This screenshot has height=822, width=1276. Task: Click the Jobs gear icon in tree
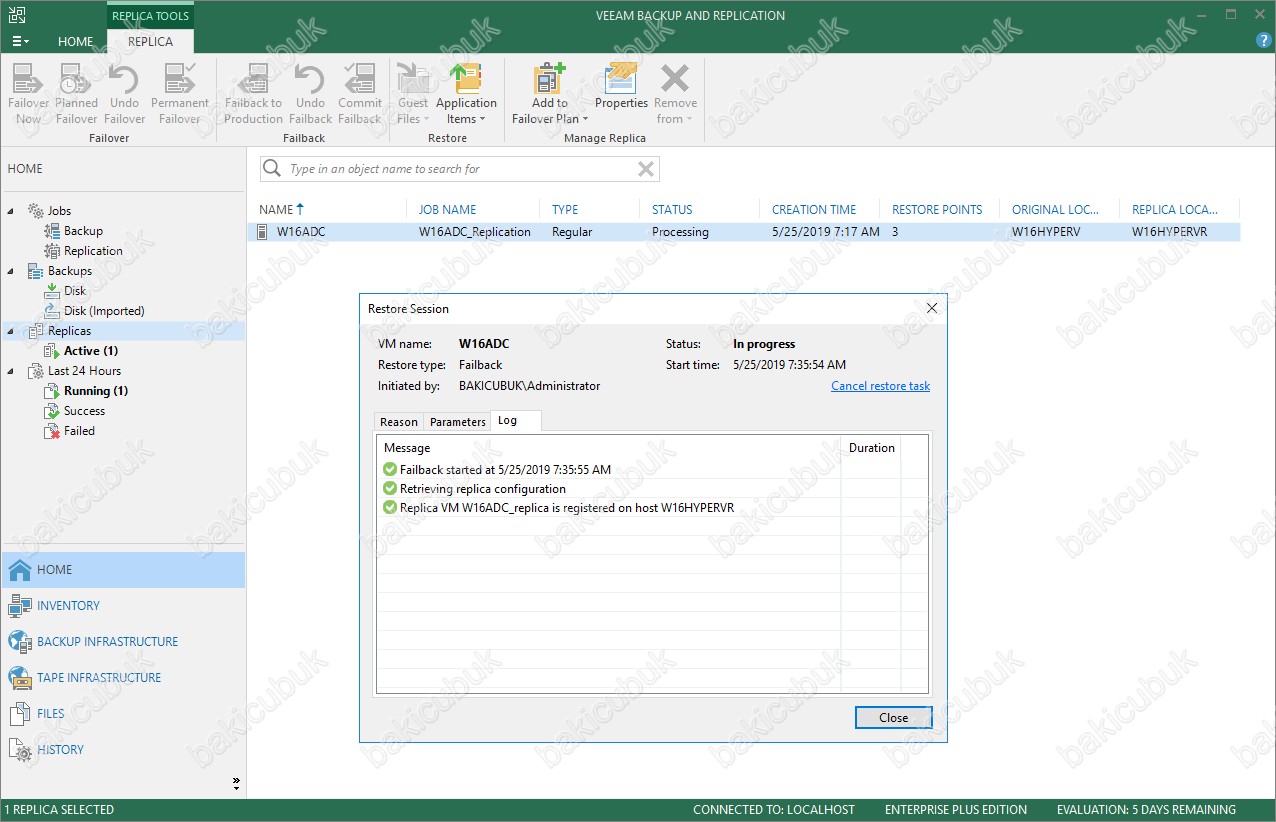35,211
